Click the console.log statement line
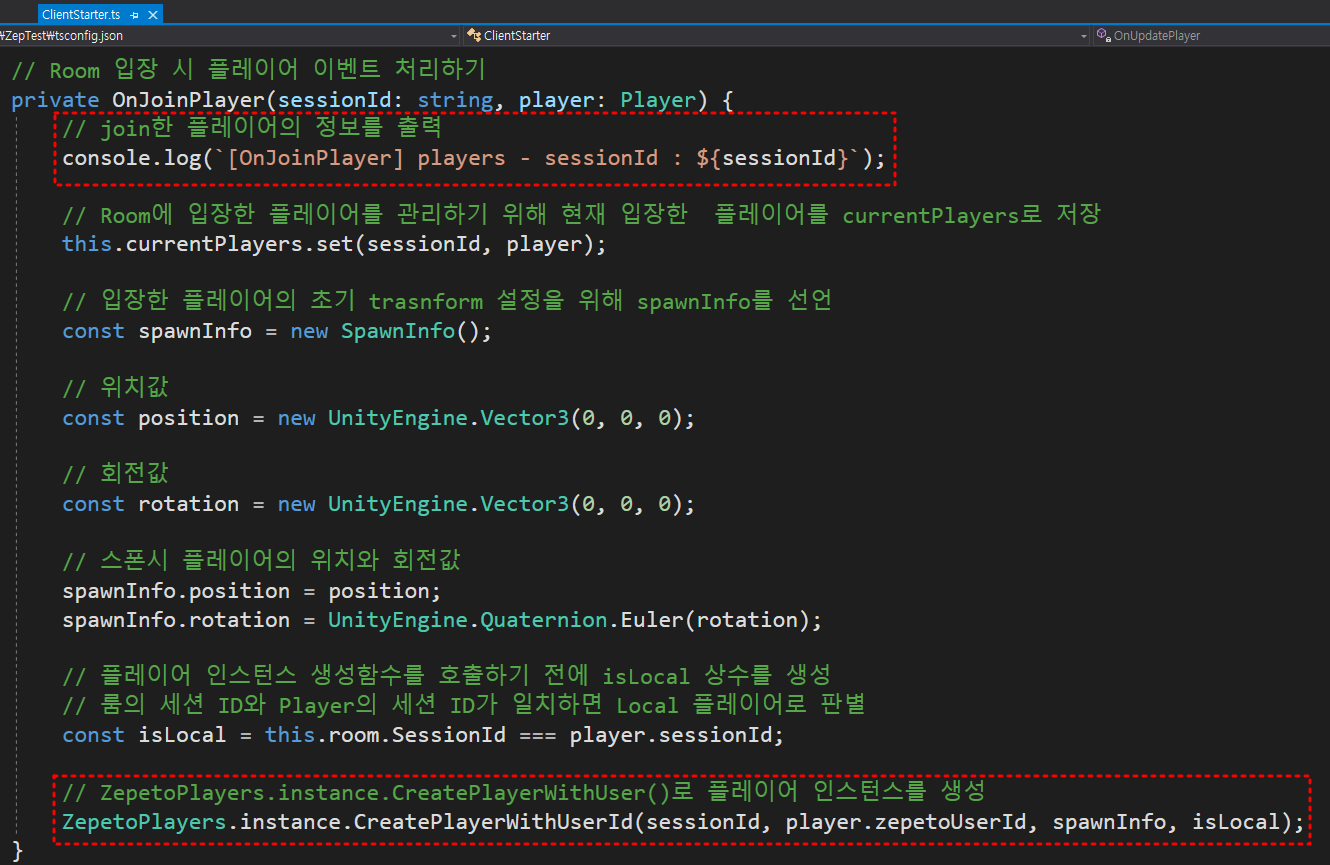Image resolution: width=1330 pixels, height=865 pixels. [x=474, y=158]
